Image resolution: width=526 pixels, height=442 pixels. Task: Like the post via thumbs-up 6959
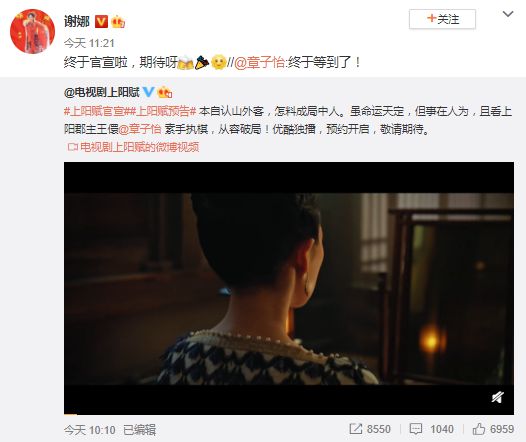click(x=493, y=429)
